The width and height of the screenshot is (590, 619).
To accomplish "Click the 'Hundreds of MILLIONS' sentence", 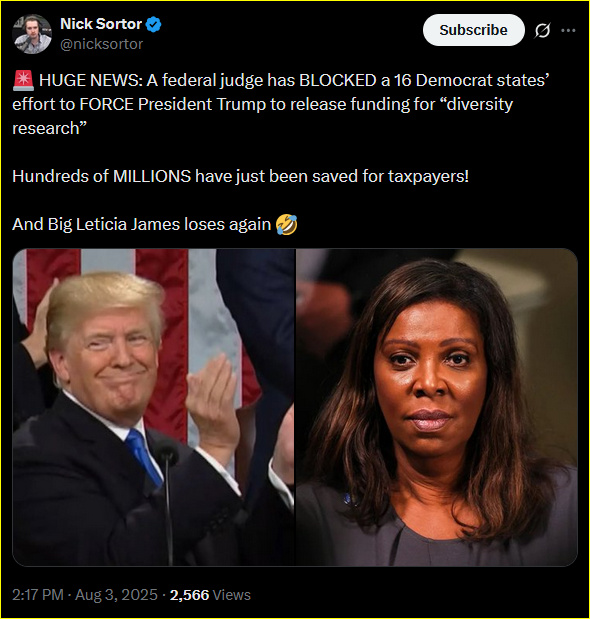I will pos(241,176).
